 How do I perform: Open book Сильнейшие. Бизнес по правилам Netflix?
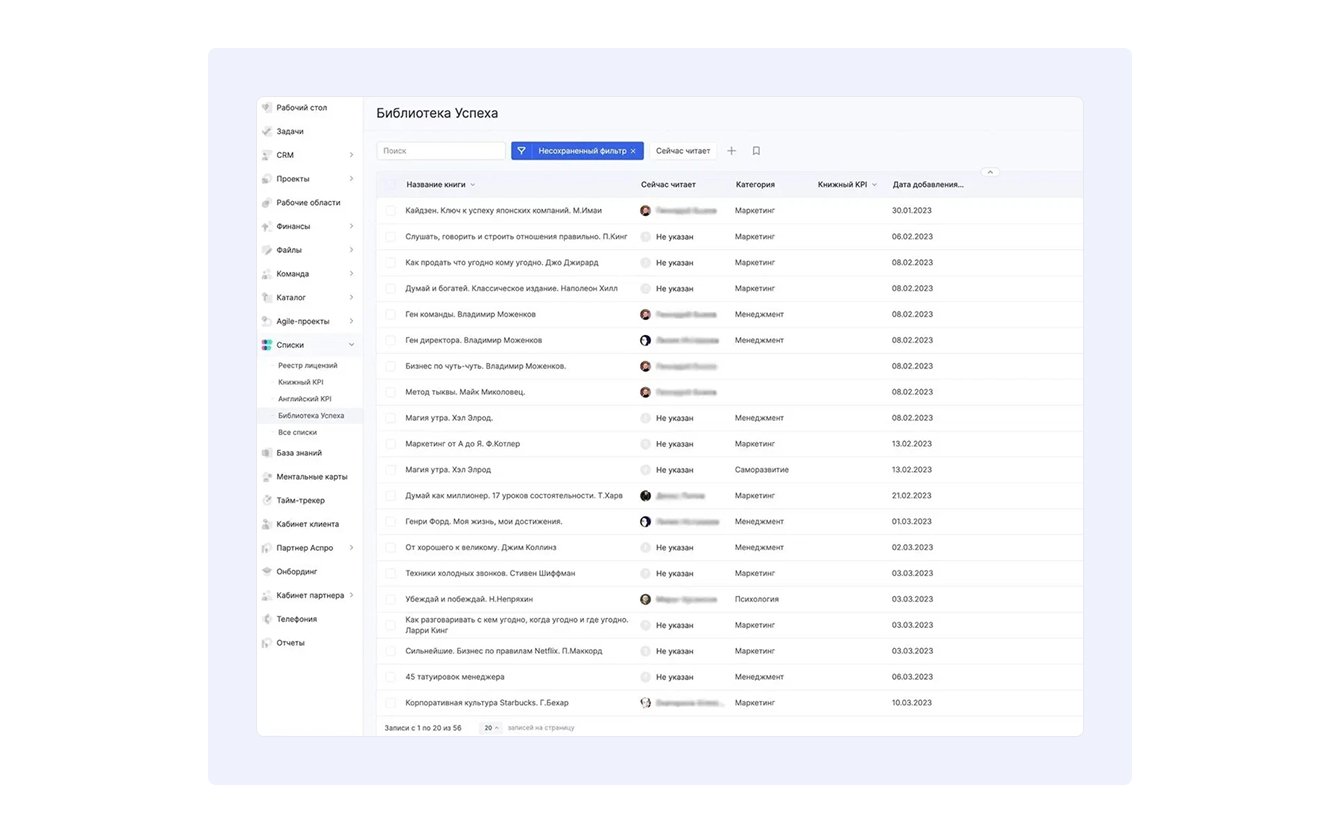pyautogui.click(x=504, y=651)
